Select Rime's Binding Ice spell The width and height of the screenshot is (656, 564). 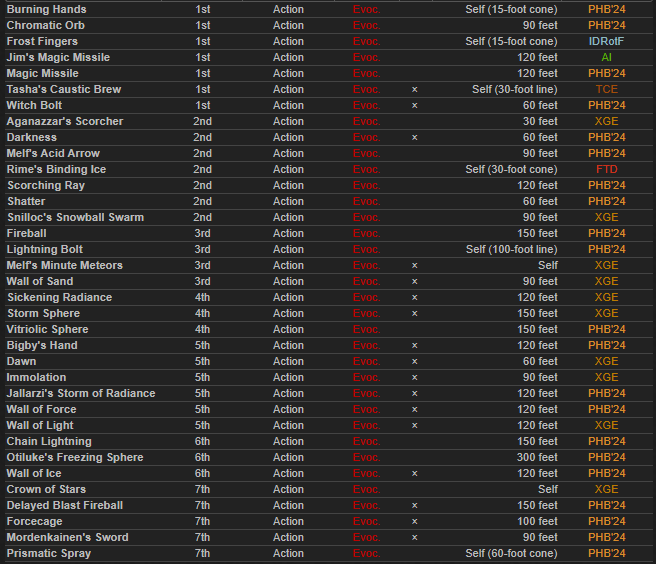[328, 169]
